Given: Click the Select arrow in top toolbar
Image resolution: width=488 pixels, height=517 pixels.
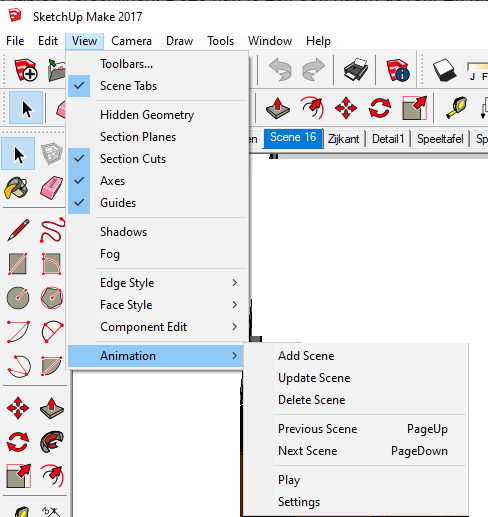Looking at the screenshot, I should 26,108.
